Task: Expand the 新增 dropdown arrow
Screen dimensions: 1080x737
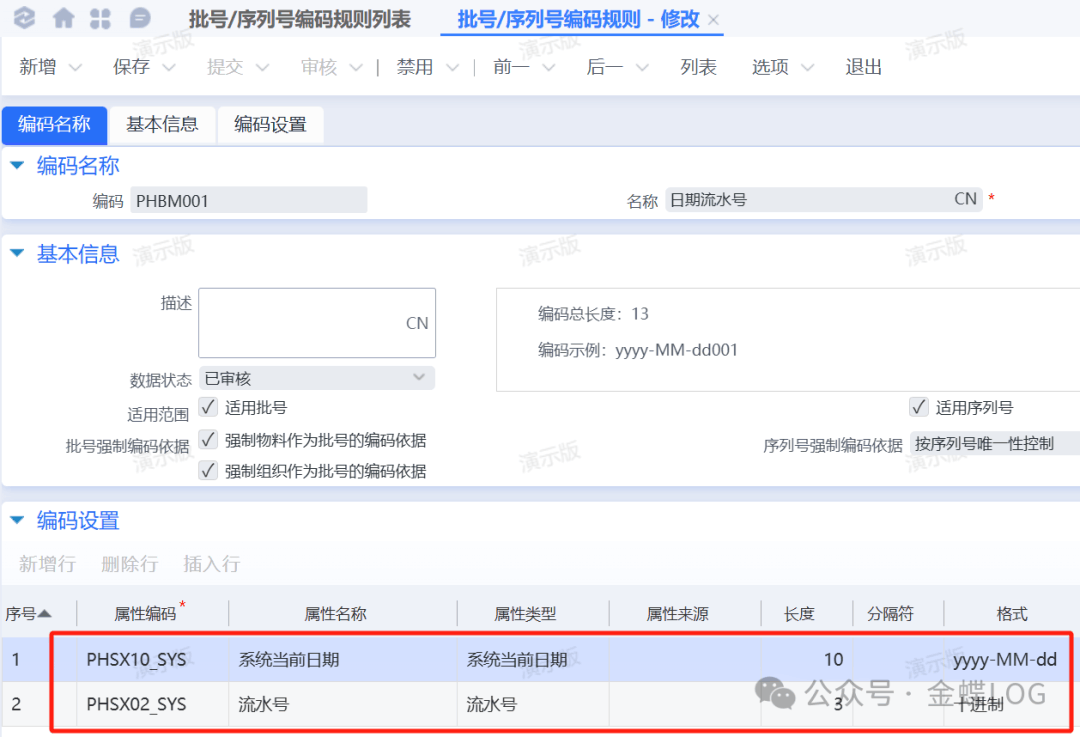Action: tap(75, 68)
